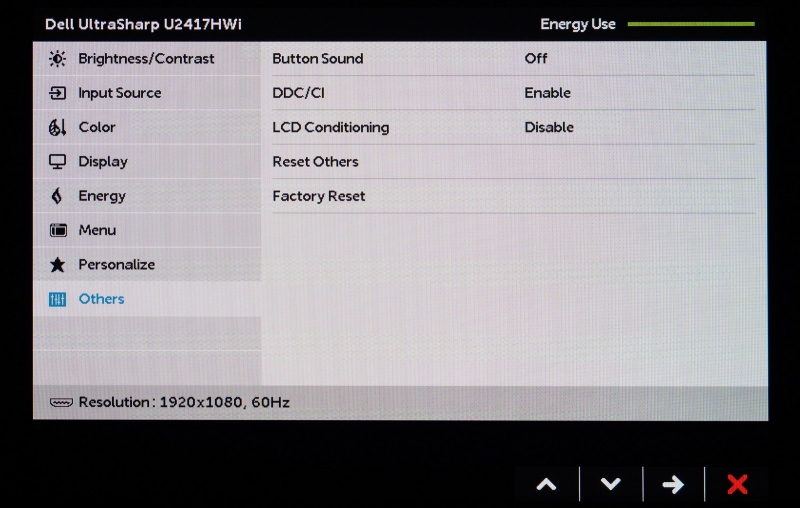Click the Brightness/Contrast sun icon
This screenshot has width=800, height=508.
tap(57, 59)
